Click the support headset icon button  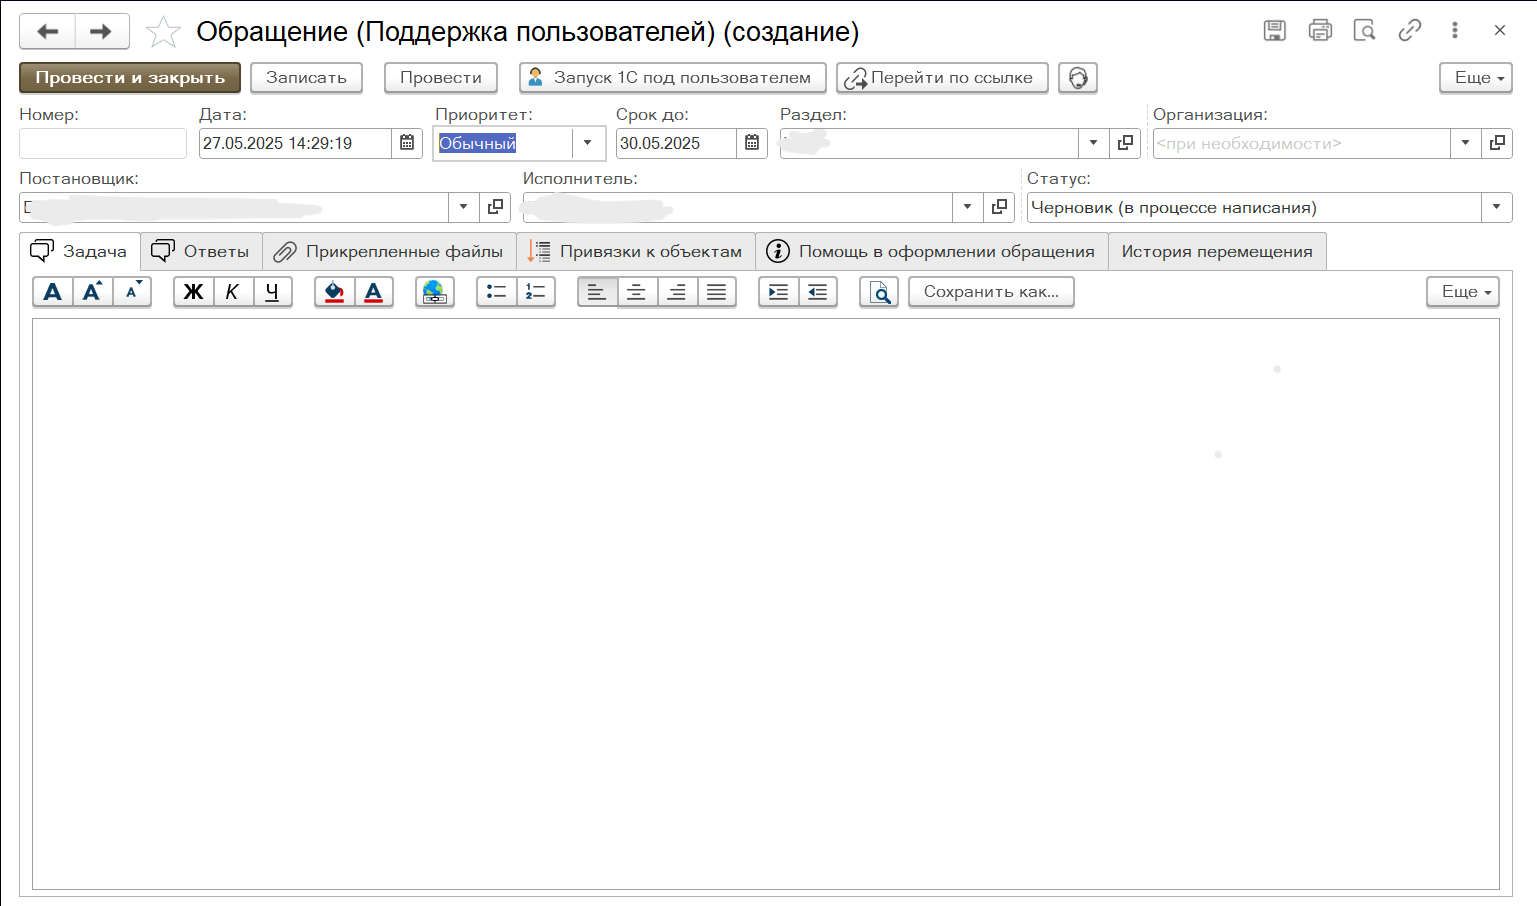[1077, 78]
